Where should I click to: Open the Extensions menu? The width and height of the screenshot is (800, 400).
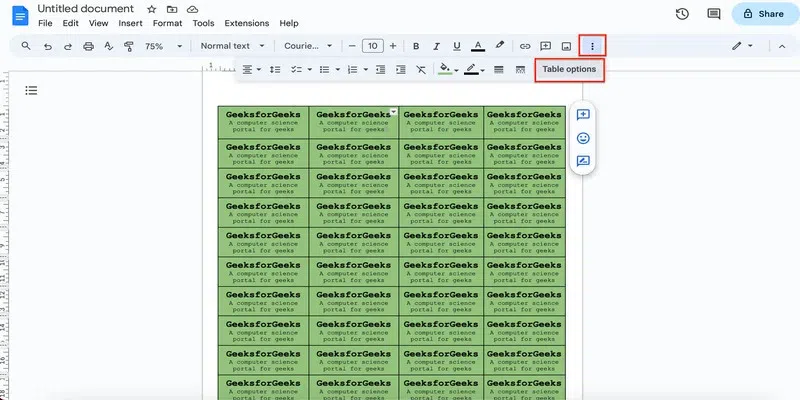tap(246, 23)
